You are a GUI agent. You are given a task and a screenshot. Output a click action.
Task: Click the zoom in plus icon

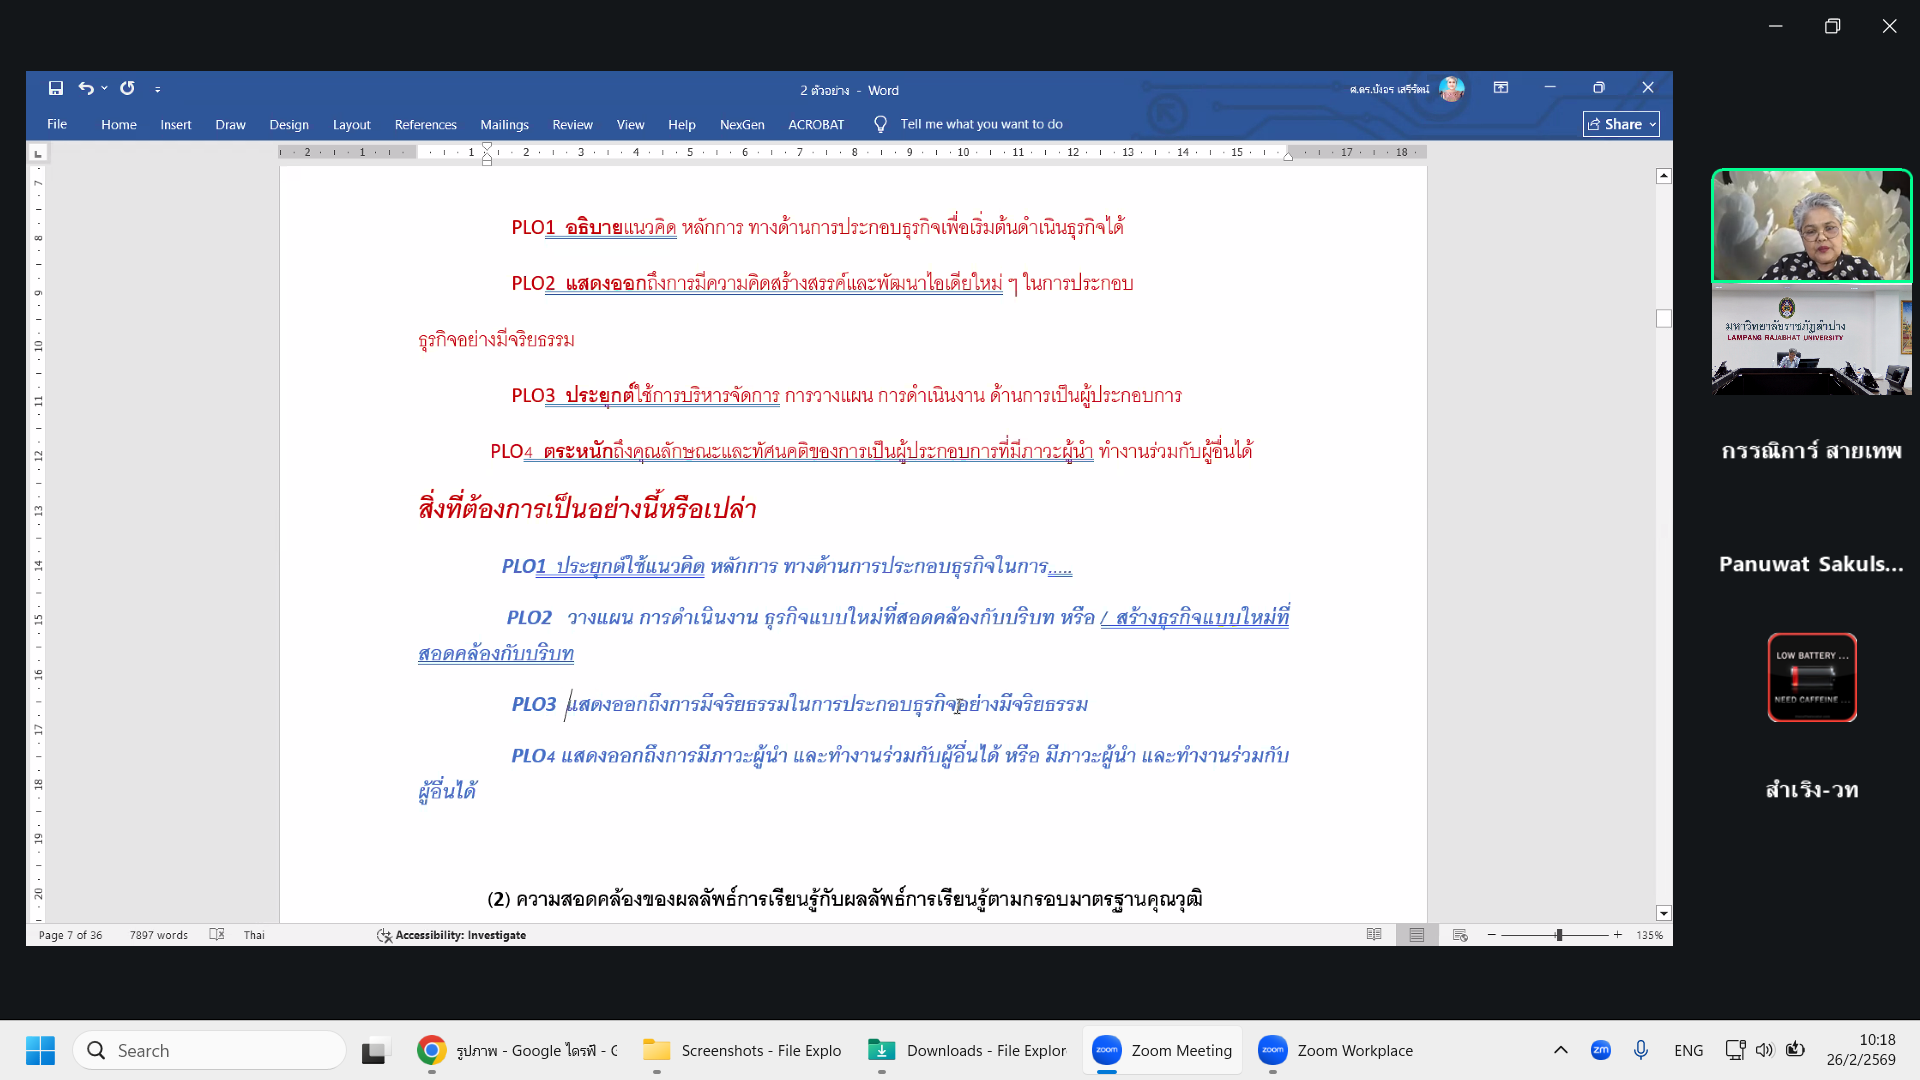coord(1617,935)
